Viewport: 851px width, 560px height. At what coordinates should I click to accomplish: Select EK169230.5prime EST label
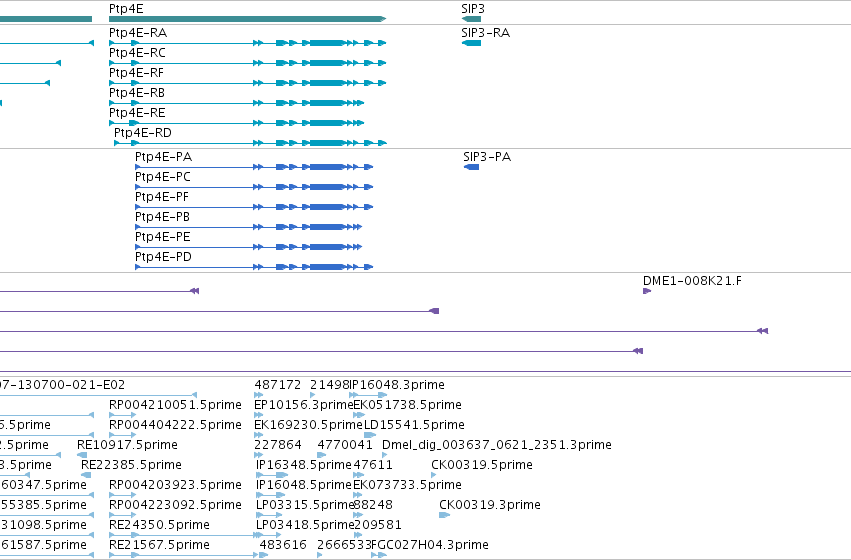(x=308, y=425)
